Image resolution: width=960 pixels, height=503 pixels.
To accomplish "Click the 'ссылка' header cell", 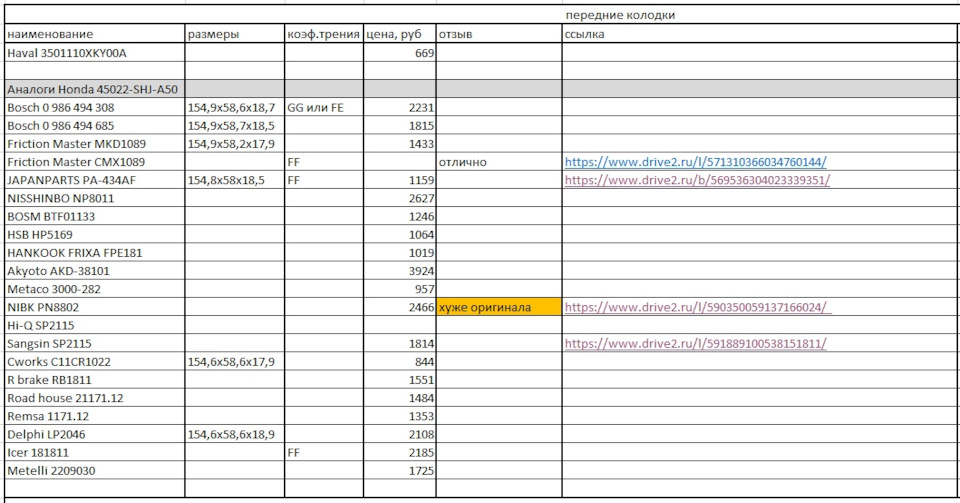I will coord(760,34).
